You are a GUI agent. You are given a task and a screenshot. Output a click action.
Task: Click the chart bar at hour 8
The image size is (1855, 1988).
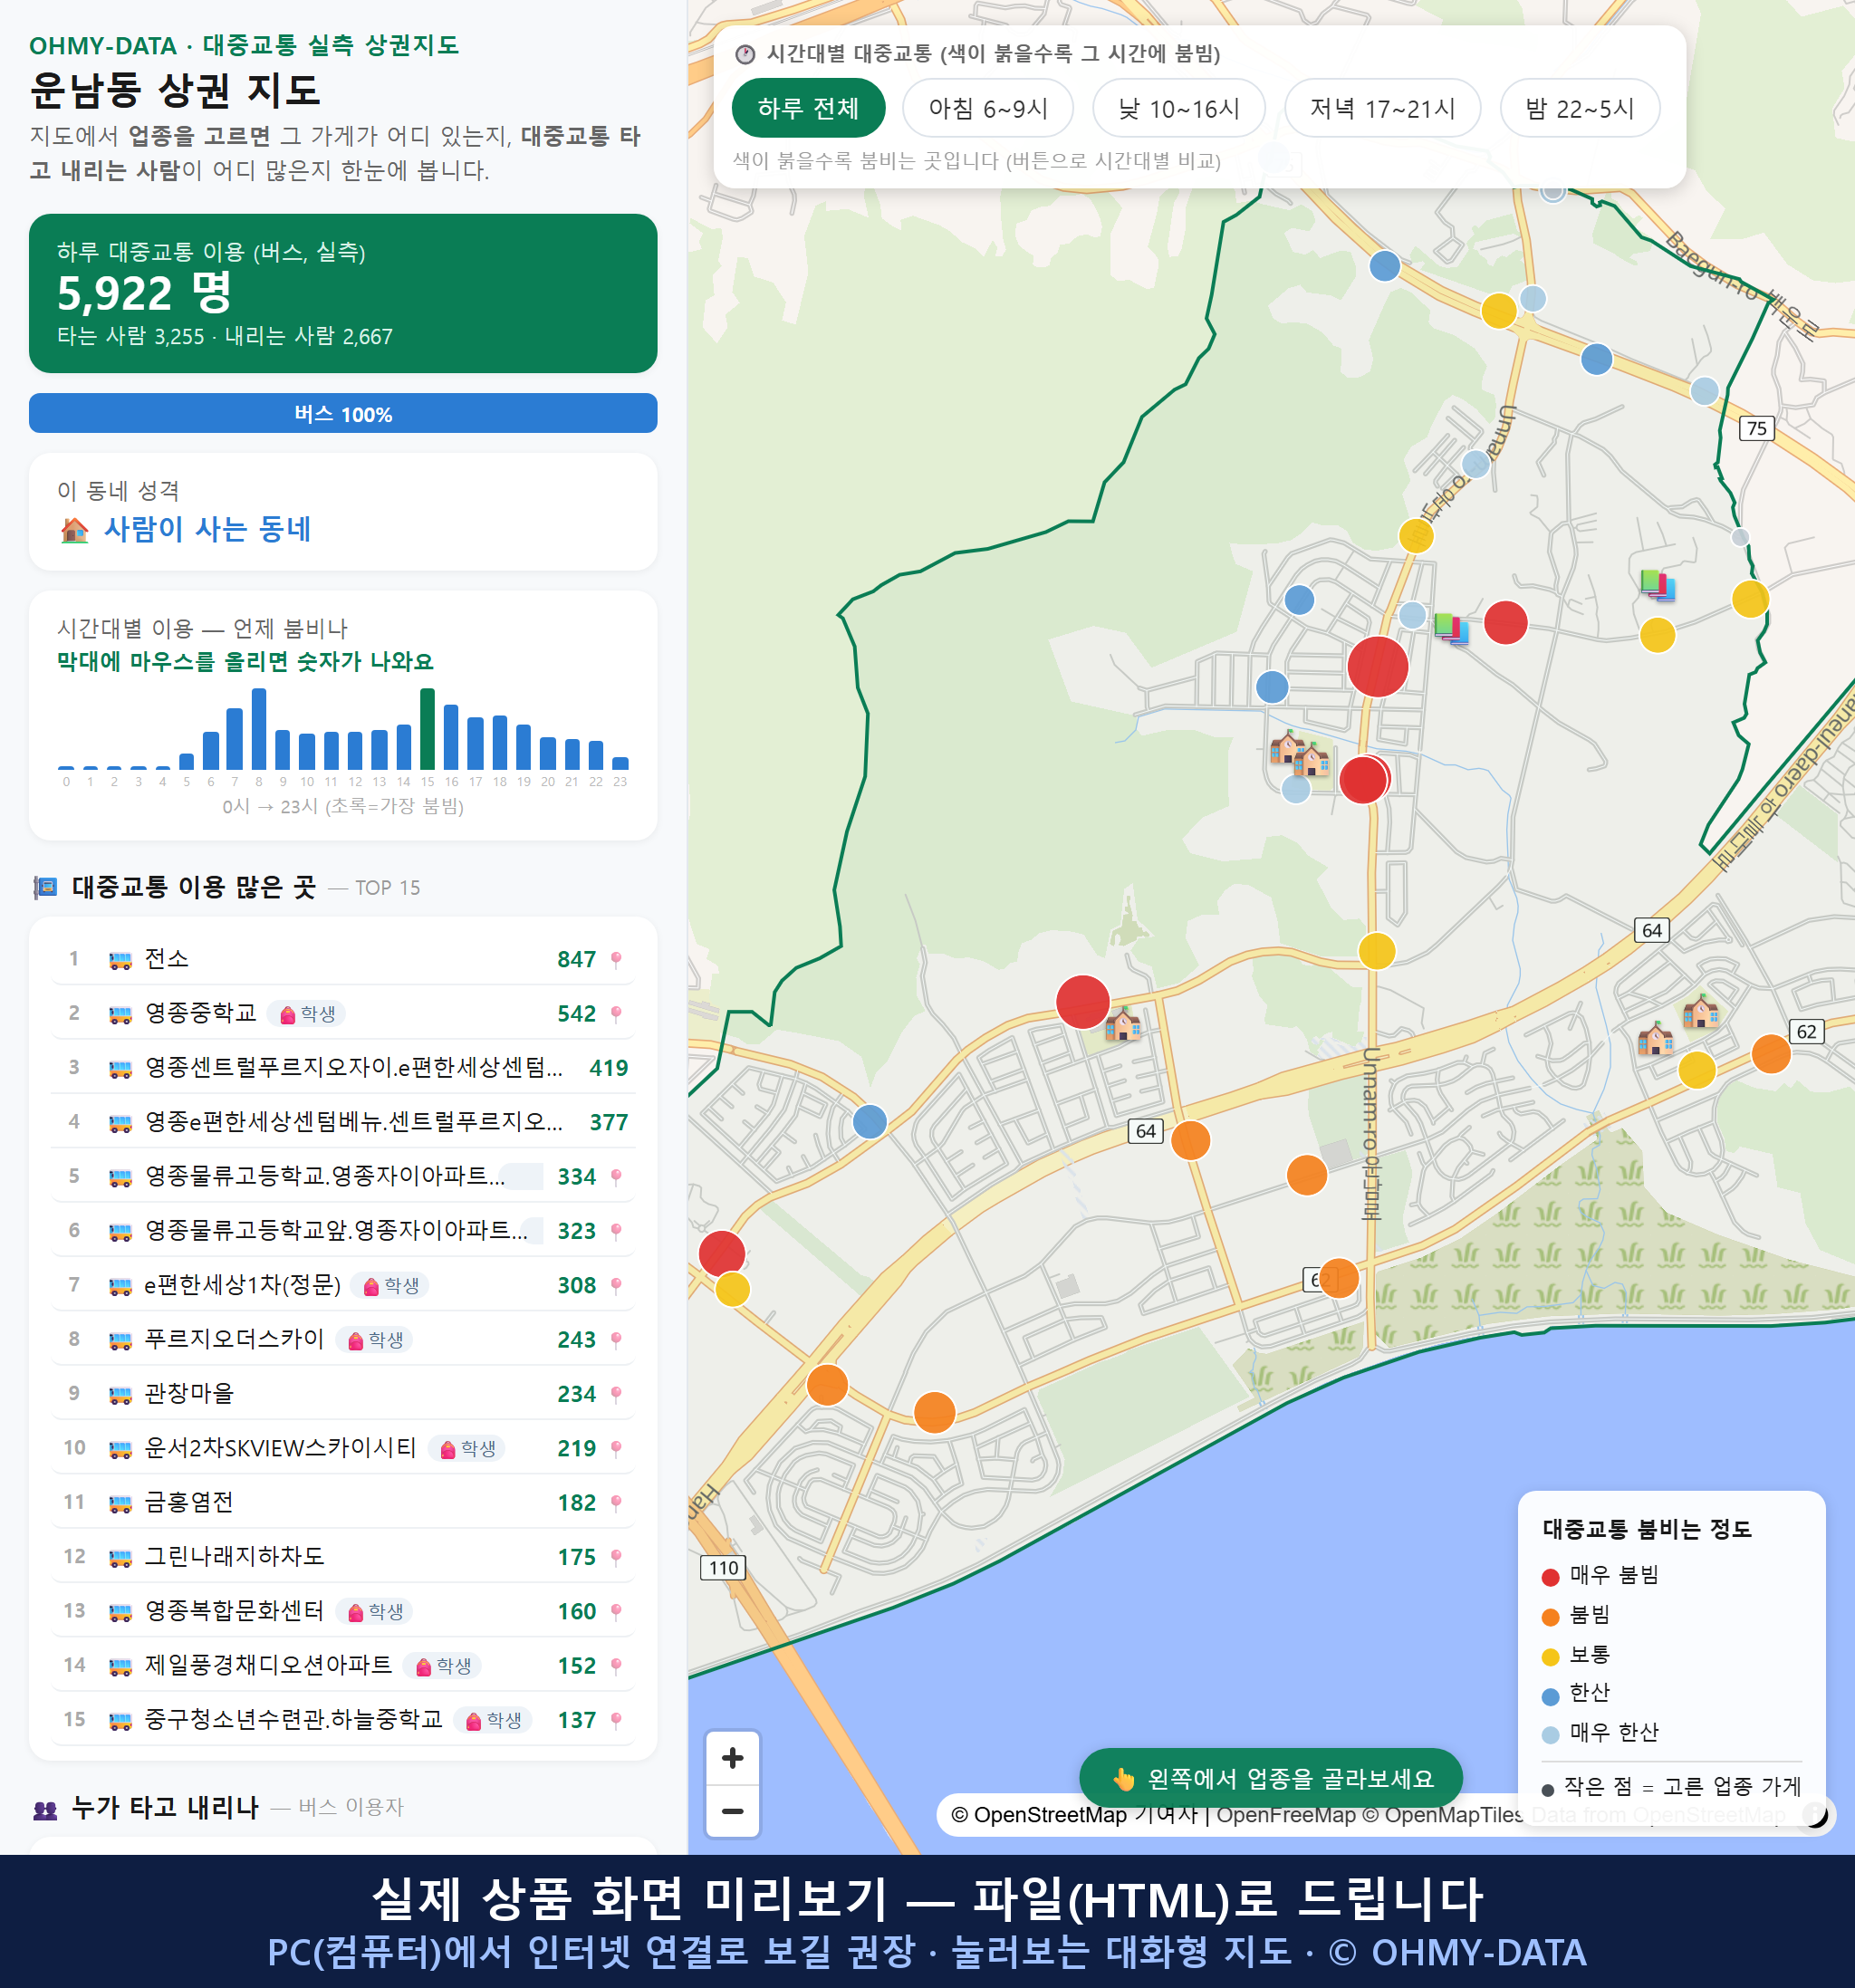click(x=259, y=728)
